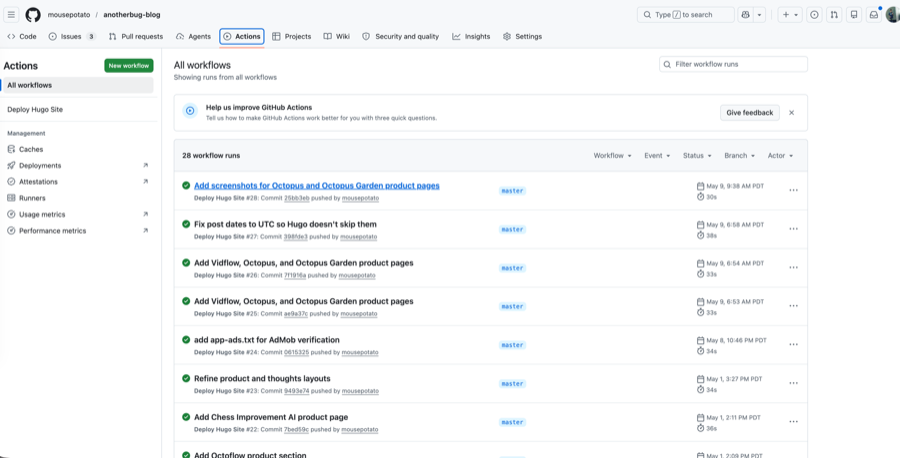
Task: Click commit hash 398fde3
Action: coord(296,236)
